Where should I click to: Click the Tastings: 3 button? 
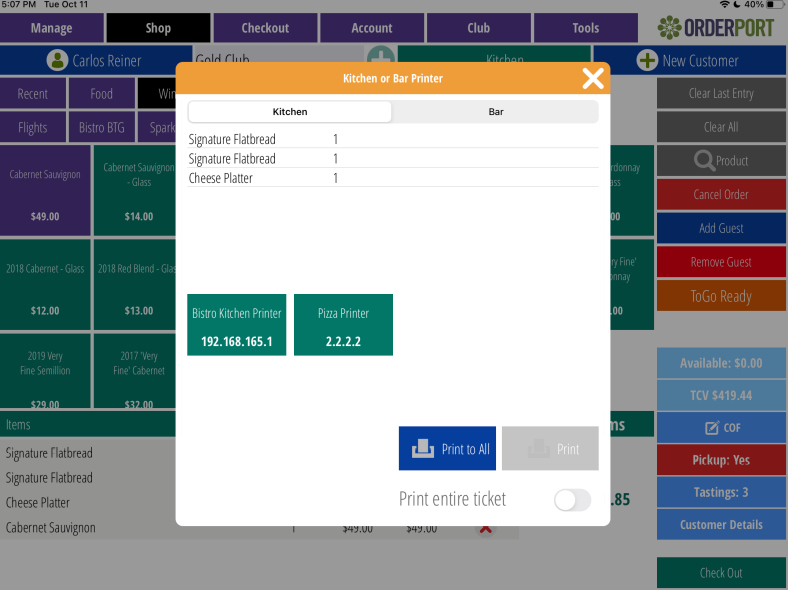click(721, 492)
